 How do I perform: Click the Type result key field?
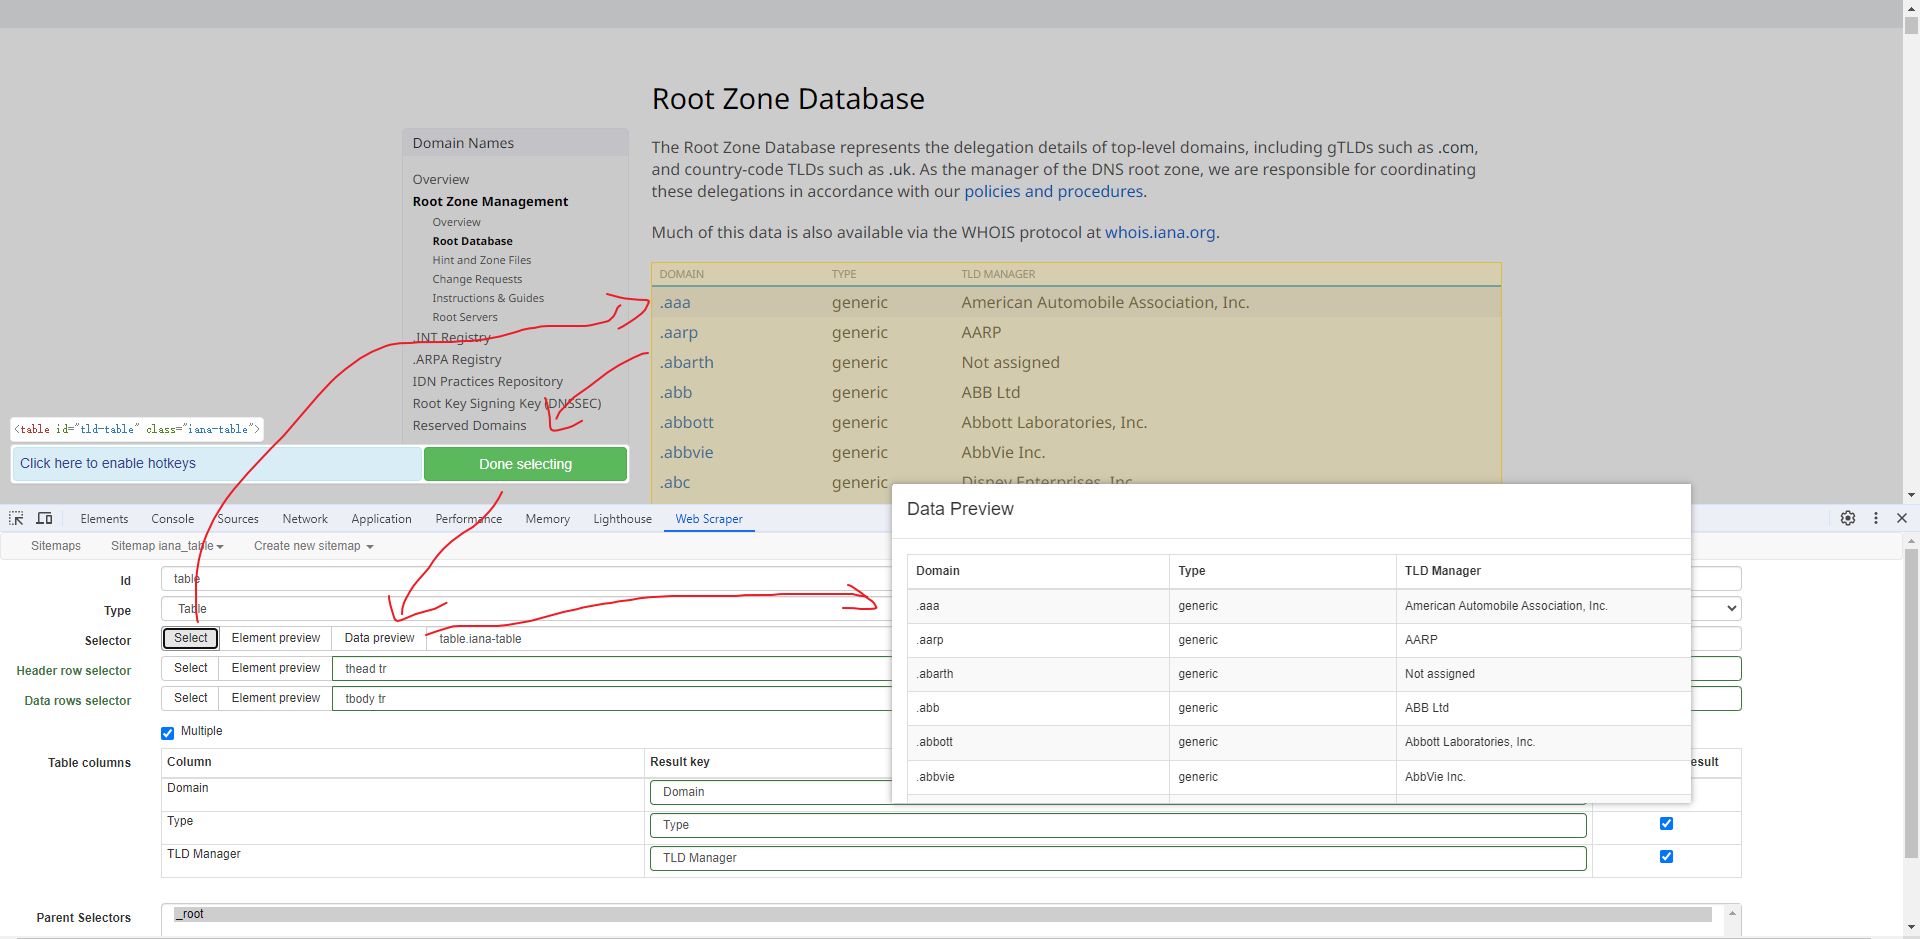(1118, 825)
